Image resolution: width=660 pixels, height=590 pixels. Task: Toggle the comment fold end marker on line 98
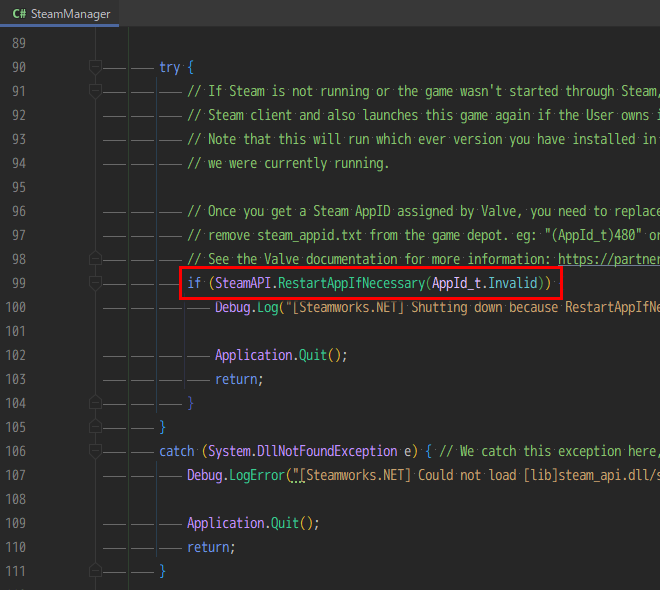click(96, 258)
